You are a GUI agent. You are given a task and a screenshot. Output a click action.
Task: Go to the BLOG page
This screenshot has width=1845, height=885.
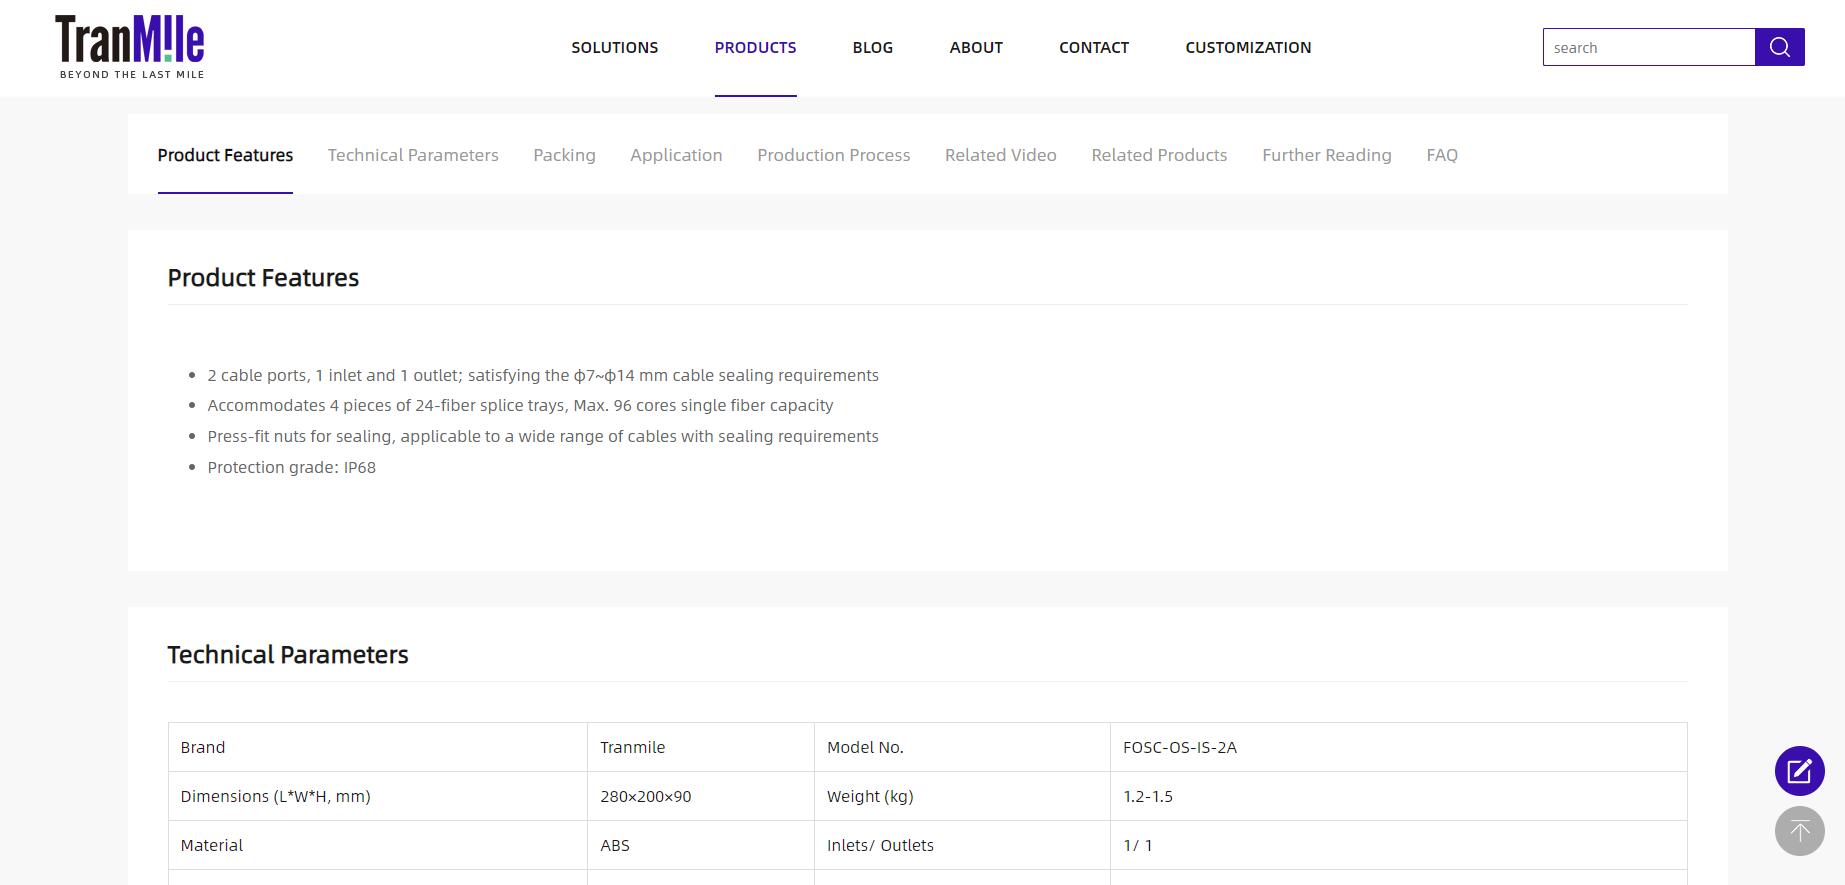coord(872,47)
